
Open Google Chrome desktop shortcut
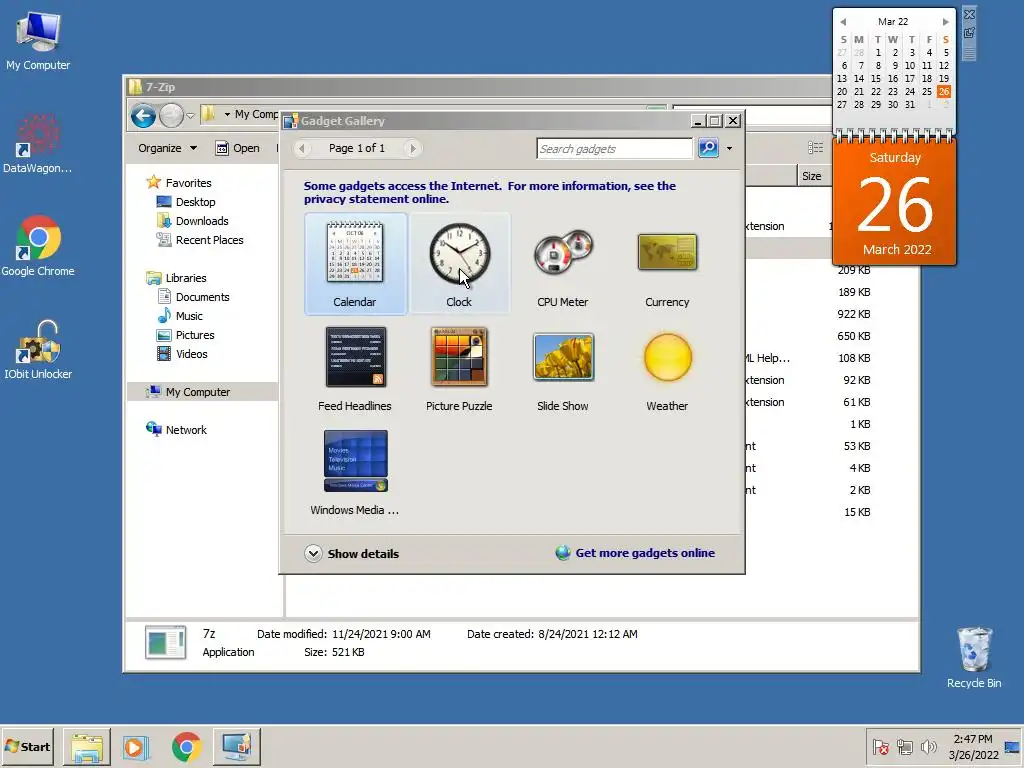click(x=38, y=246)
